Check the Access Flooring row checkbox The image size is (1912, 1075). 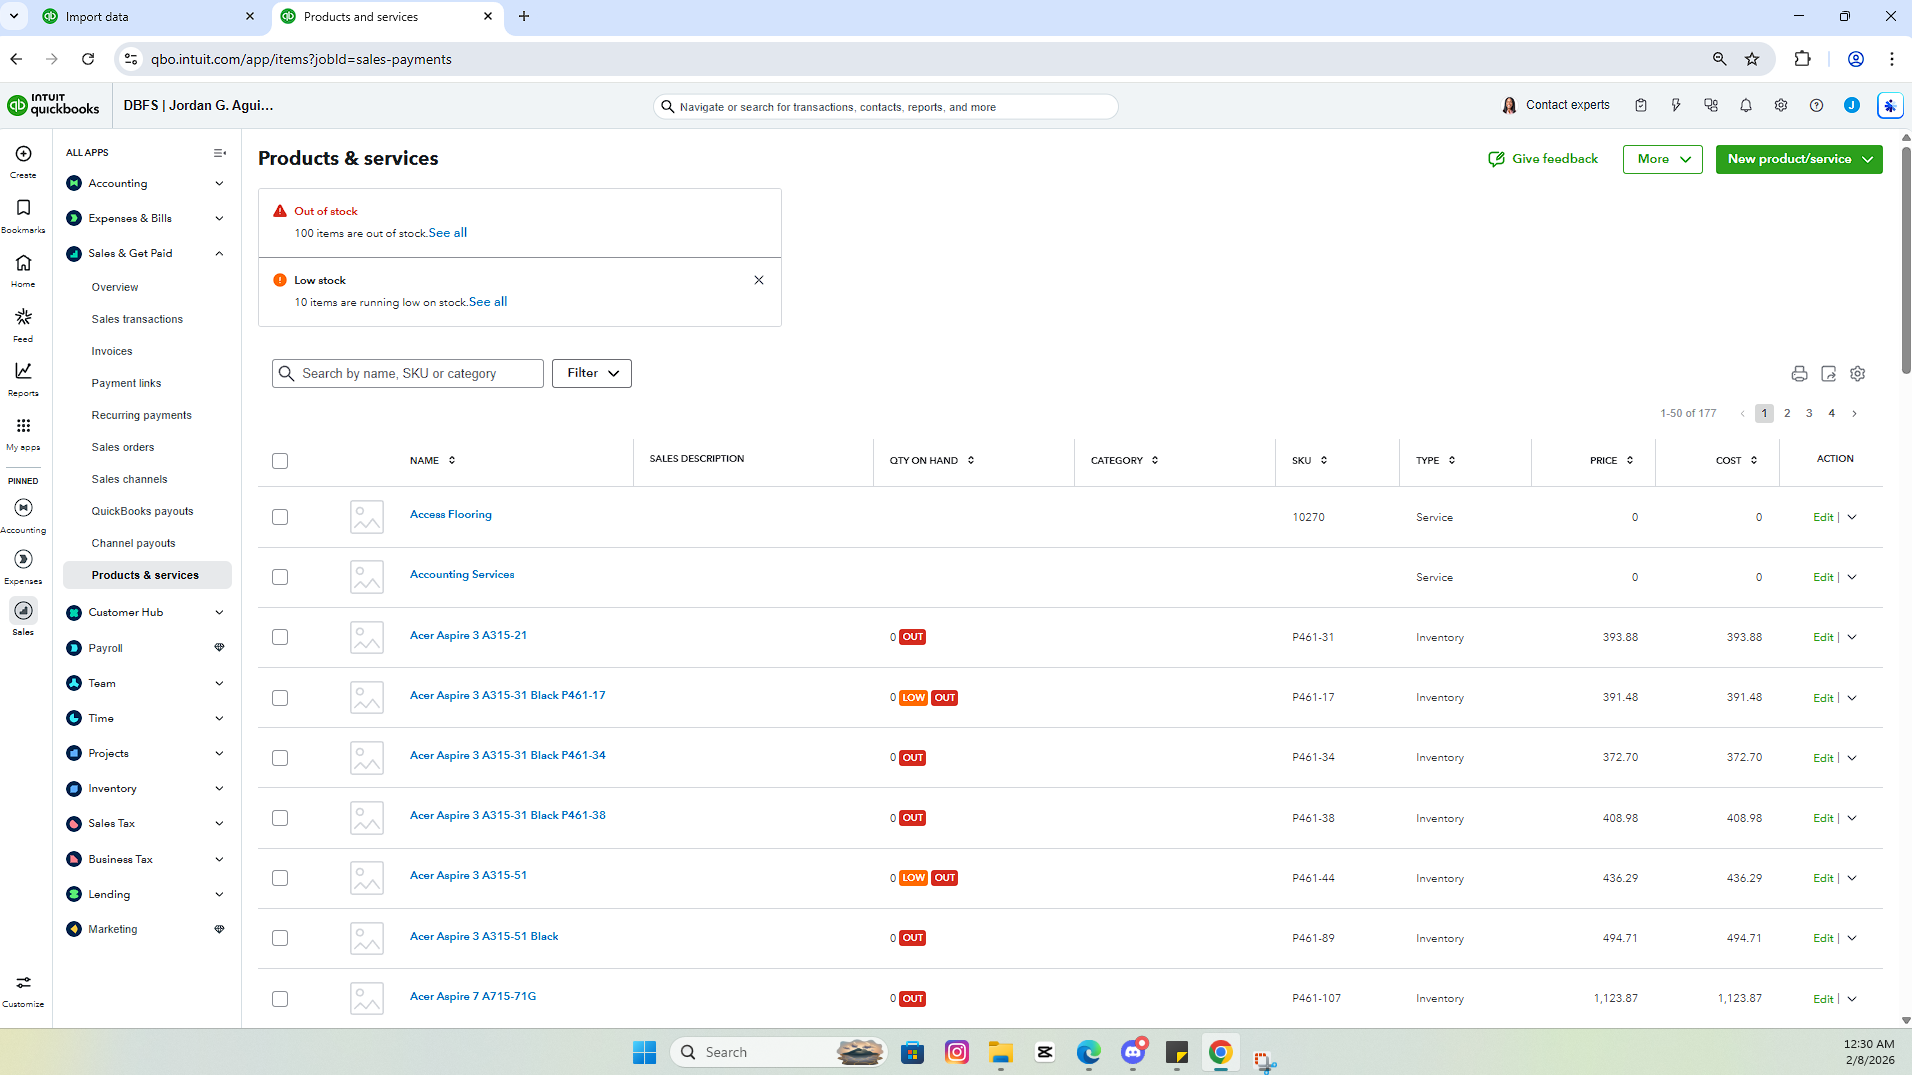tap(280, 517)
